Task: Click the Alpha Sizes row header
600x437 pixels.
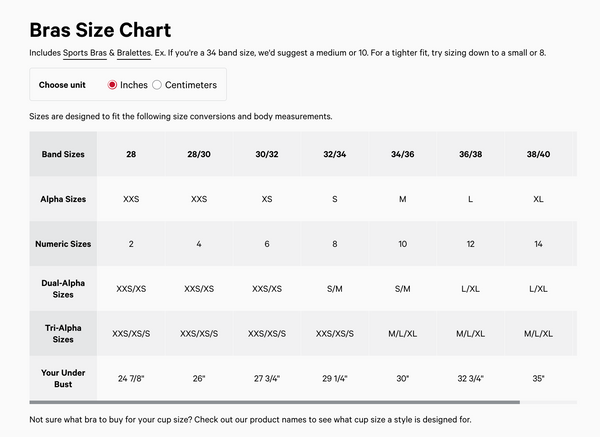Action: coord(63,199)
